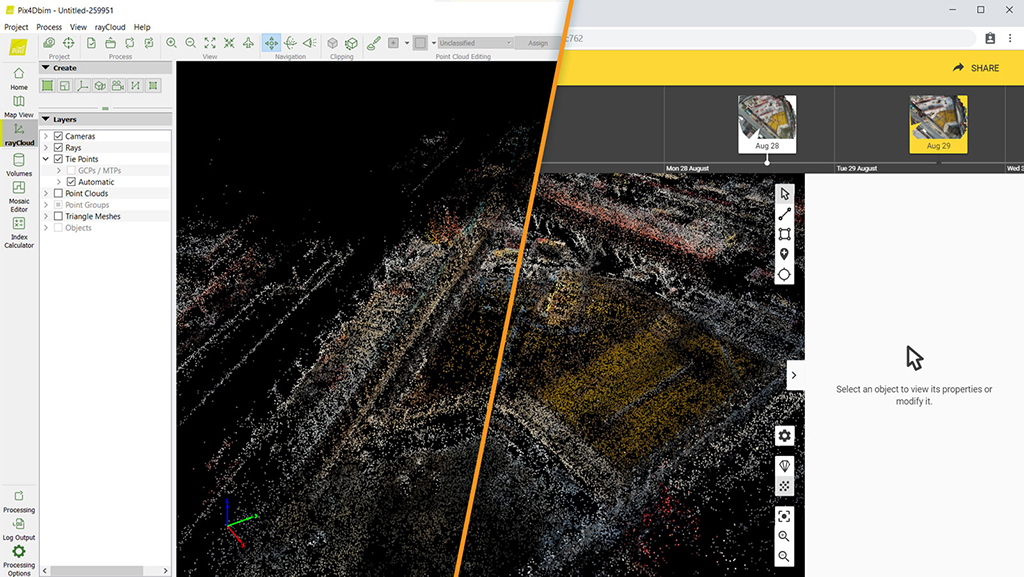Show the Log Output panel
This screenshot has width=1024, height=577.
coord(19,529)
